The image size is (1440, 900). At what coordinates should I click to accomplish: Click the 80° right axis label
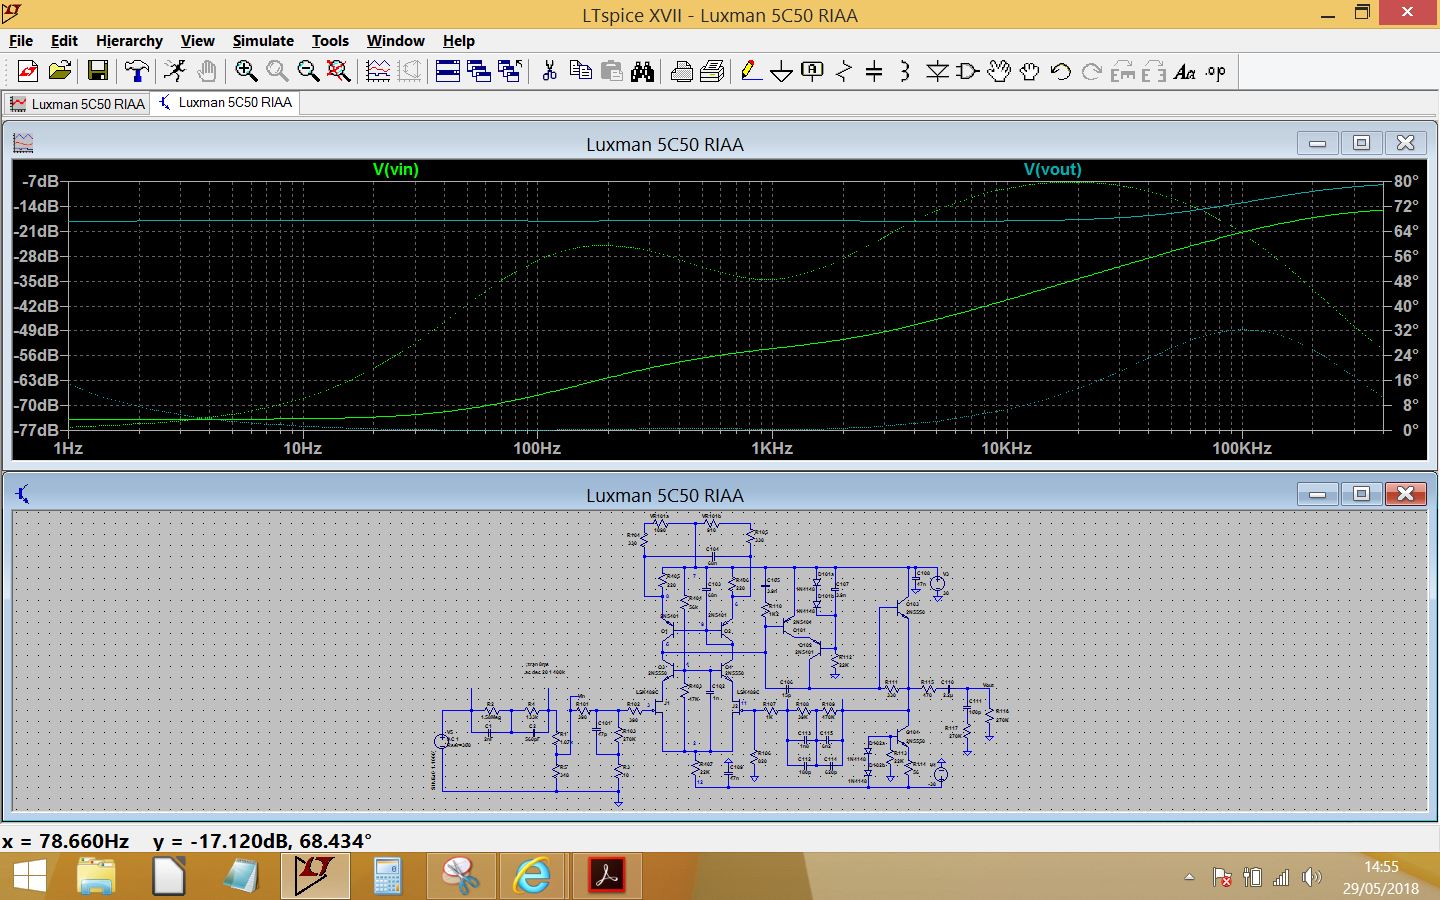tap(1406, 181)
